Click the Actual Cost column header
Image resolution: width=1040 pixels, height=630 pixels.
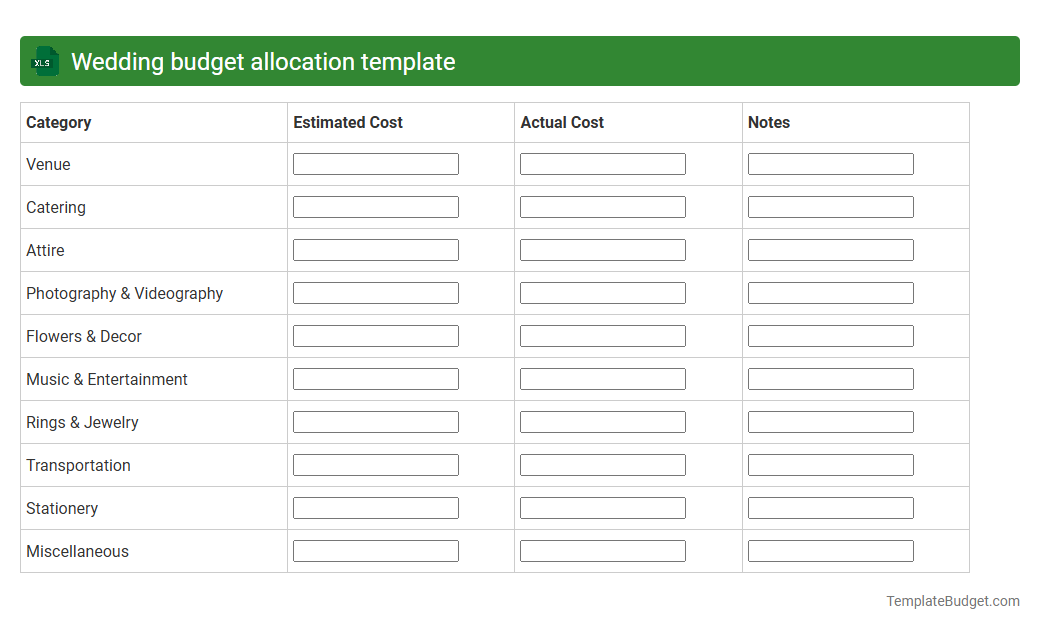click(x=562, y=122)
